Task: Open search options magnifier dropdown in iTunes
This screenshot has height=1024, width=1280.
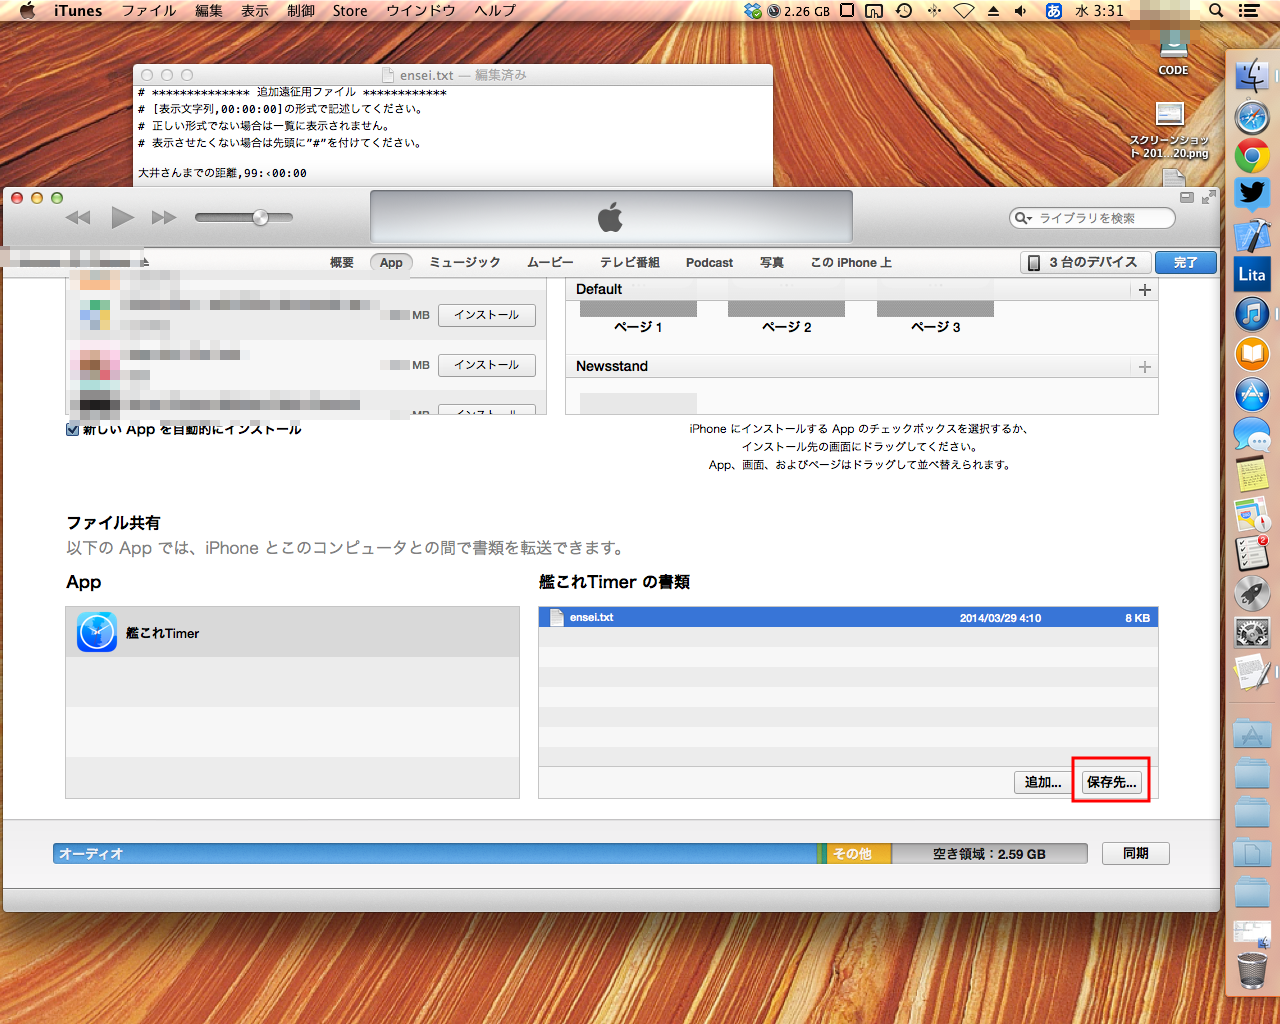Action: pos(1023,218)
